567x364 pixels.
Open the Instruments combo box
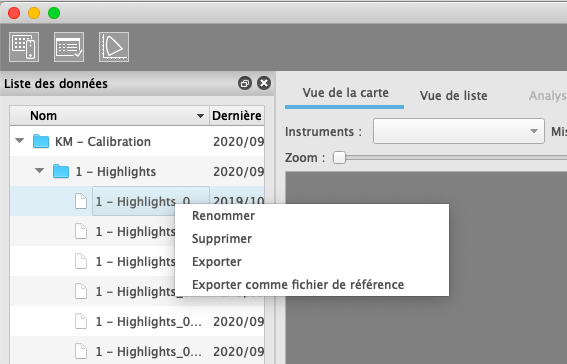point(459,131)
